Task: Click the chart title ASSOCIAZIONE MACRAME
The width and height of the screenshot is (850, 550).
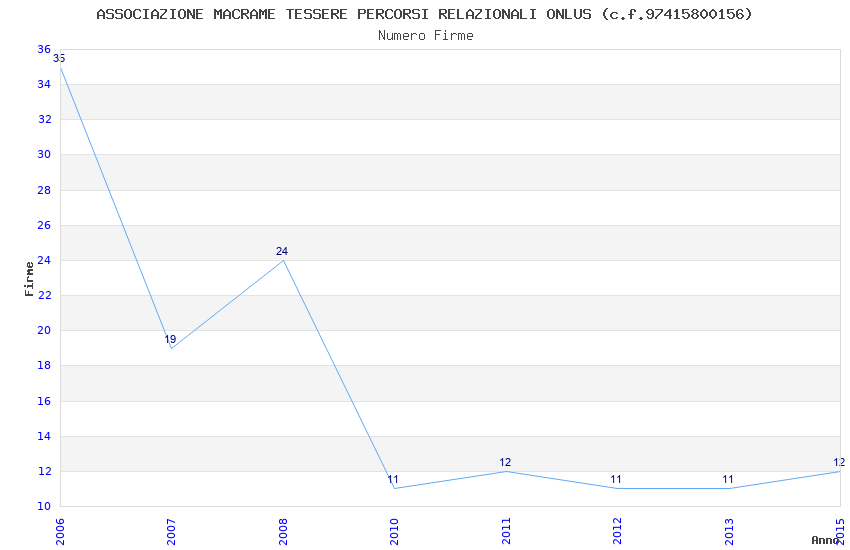Action: [424, 14]
